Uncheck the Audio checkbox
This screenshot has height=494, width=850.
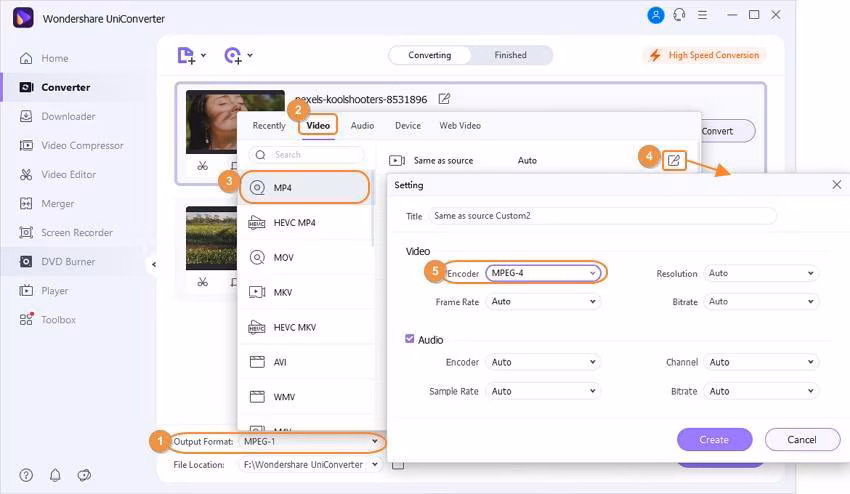click(x=410, y=339)
